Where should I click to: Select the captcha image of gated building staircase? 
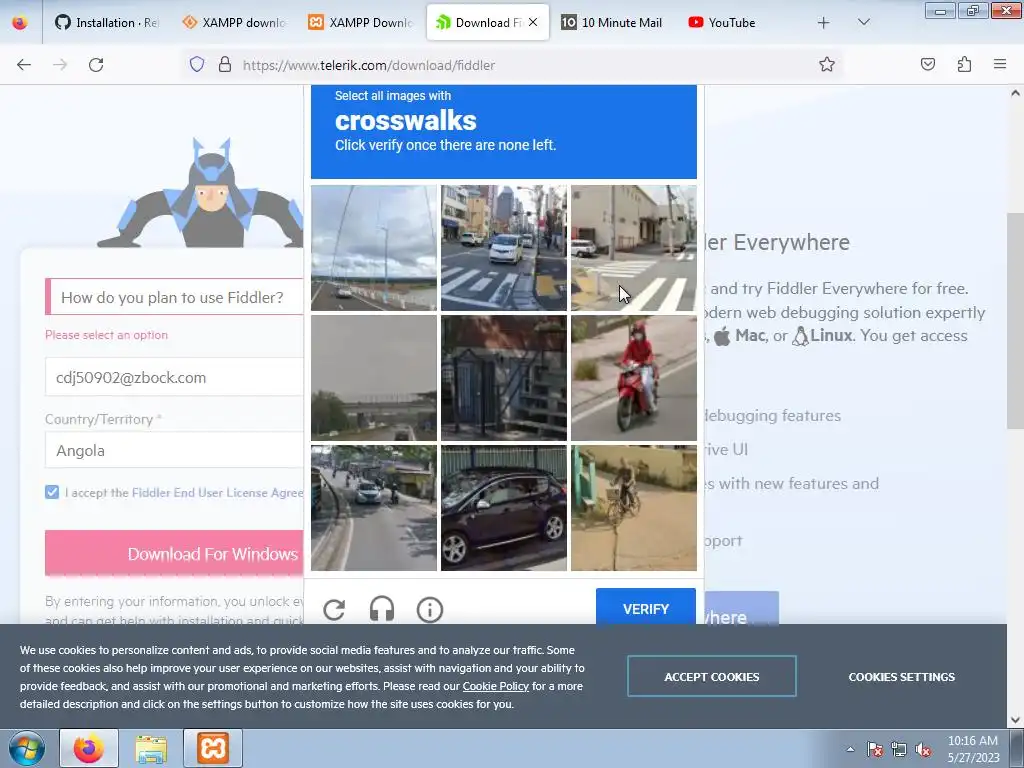point(504,378)
